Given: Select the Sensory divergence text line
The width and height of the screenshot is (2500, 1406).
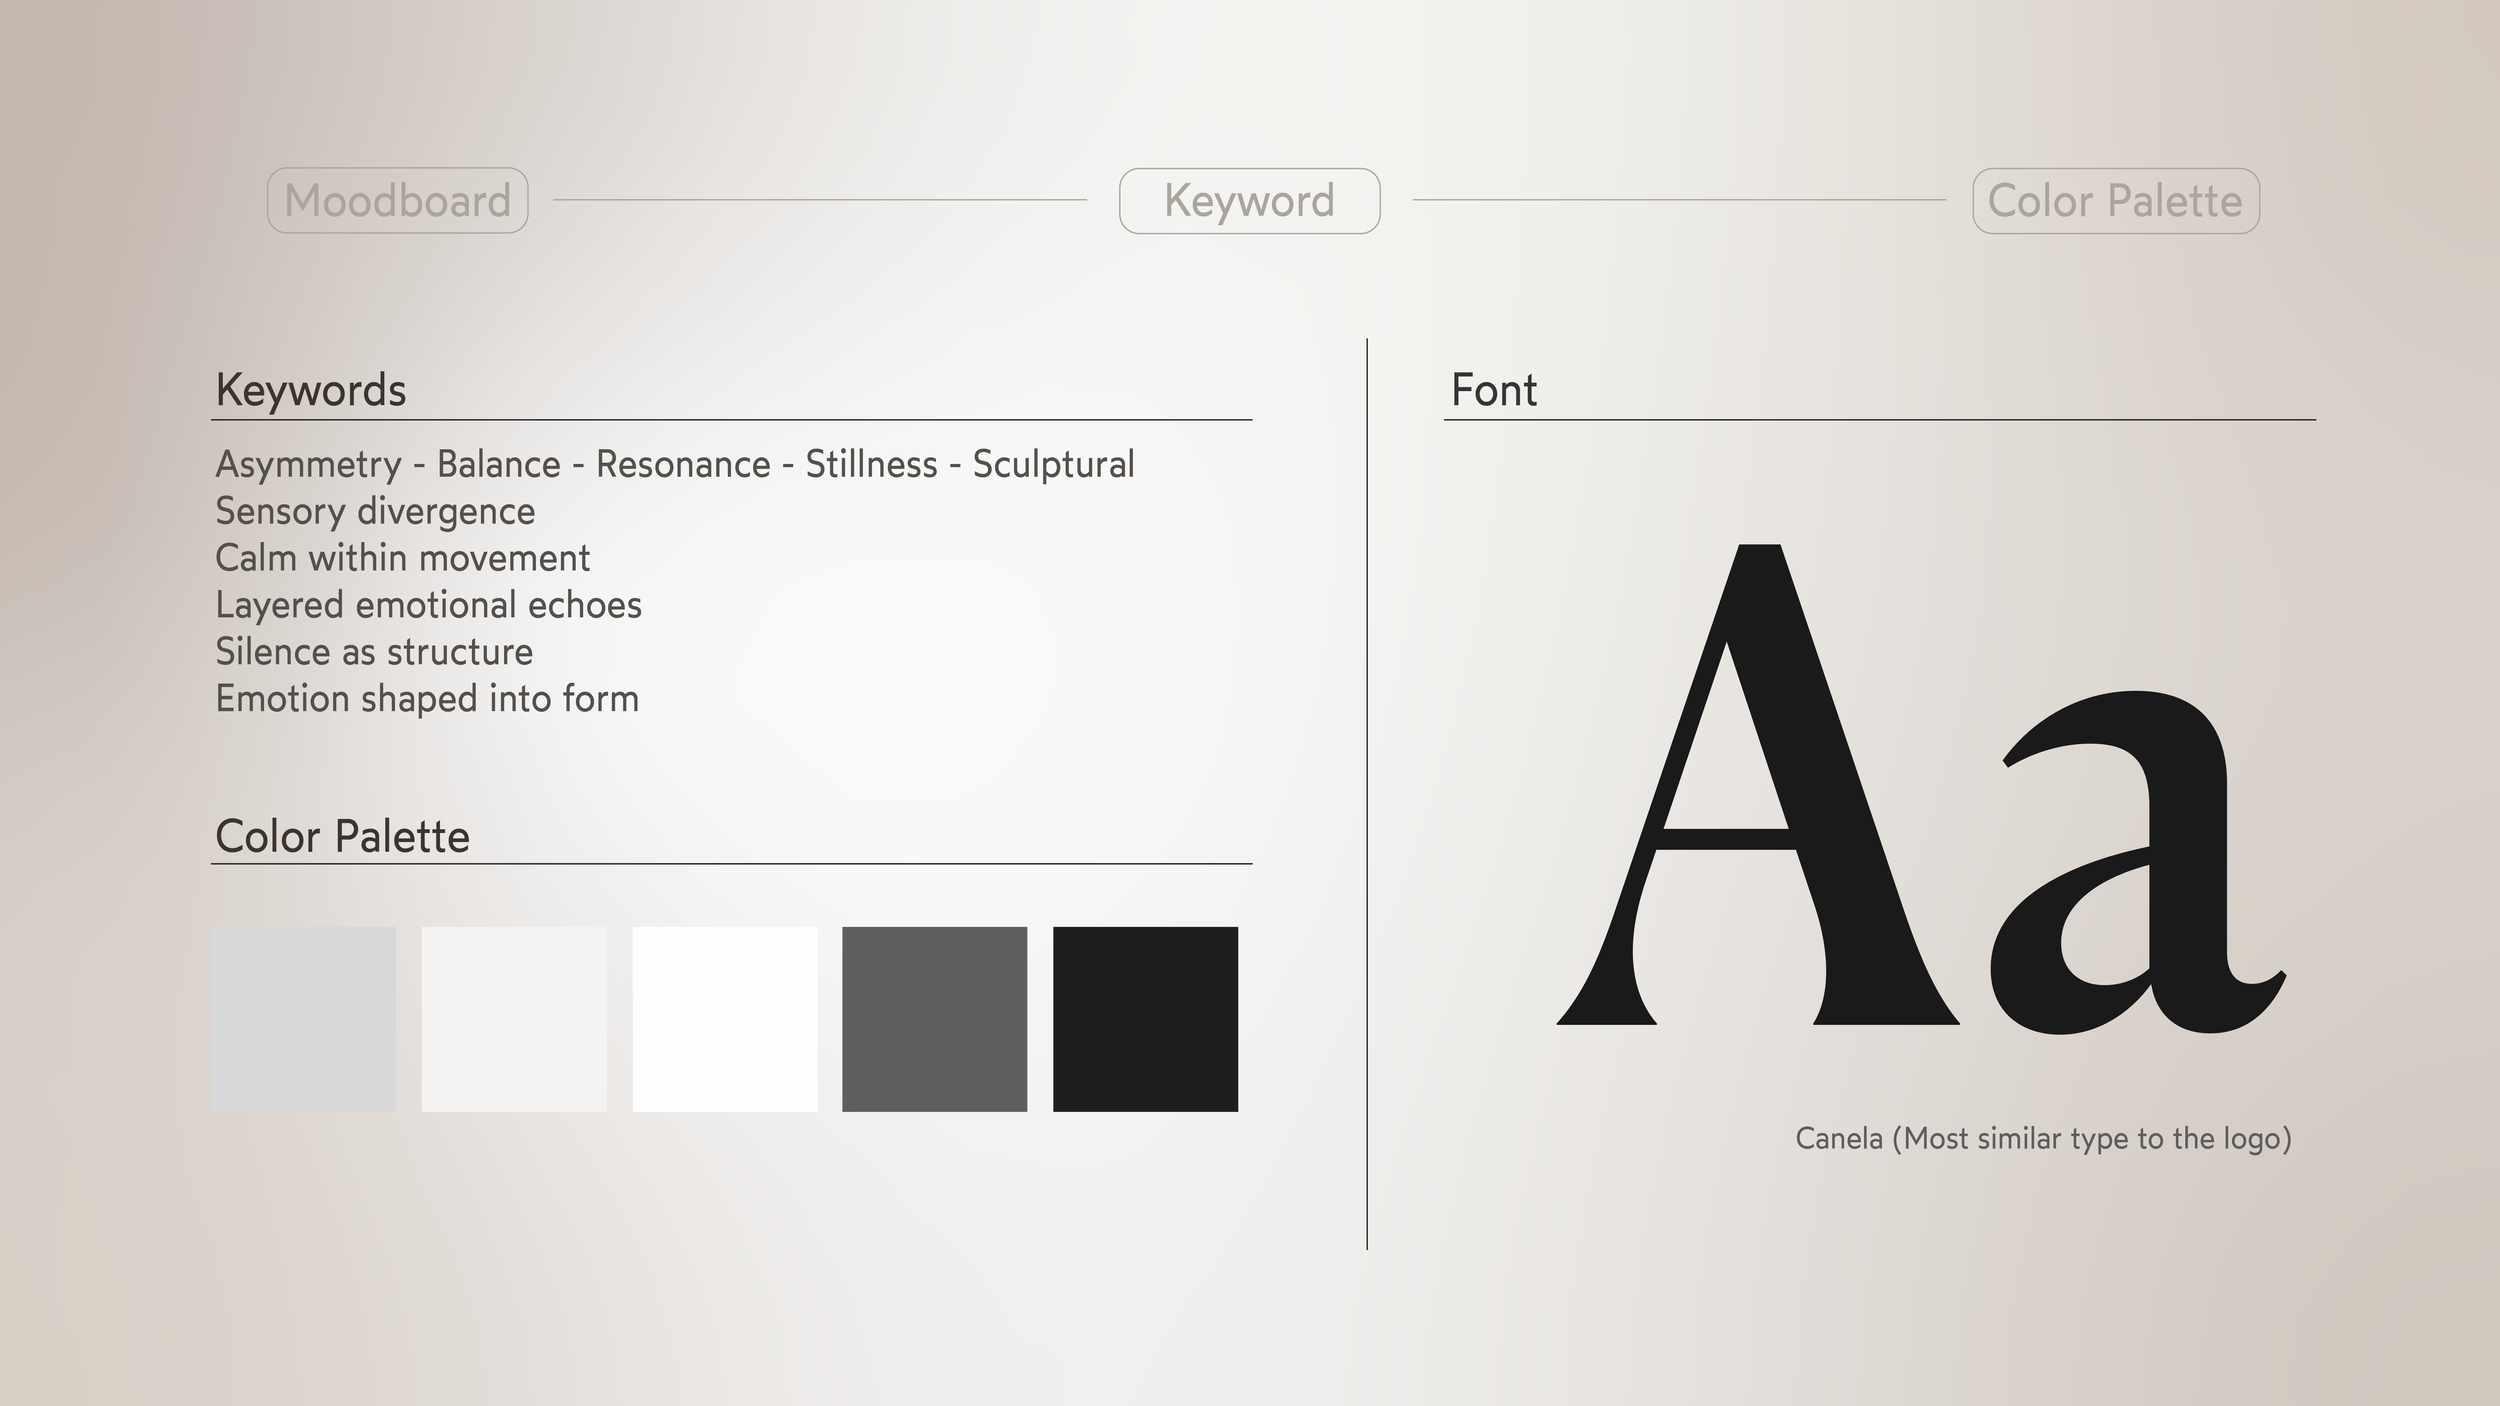Looking at the screenshot, I should point(375,512).
